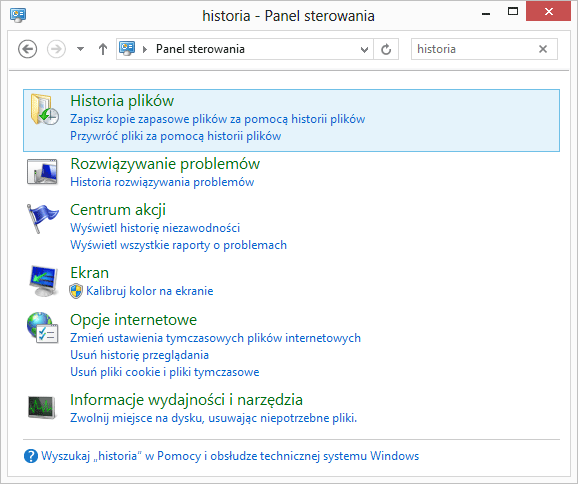Screen dimensions: 578x484
Task: Minimize the Panel sterowania window
Action: [x=486, y=14]
